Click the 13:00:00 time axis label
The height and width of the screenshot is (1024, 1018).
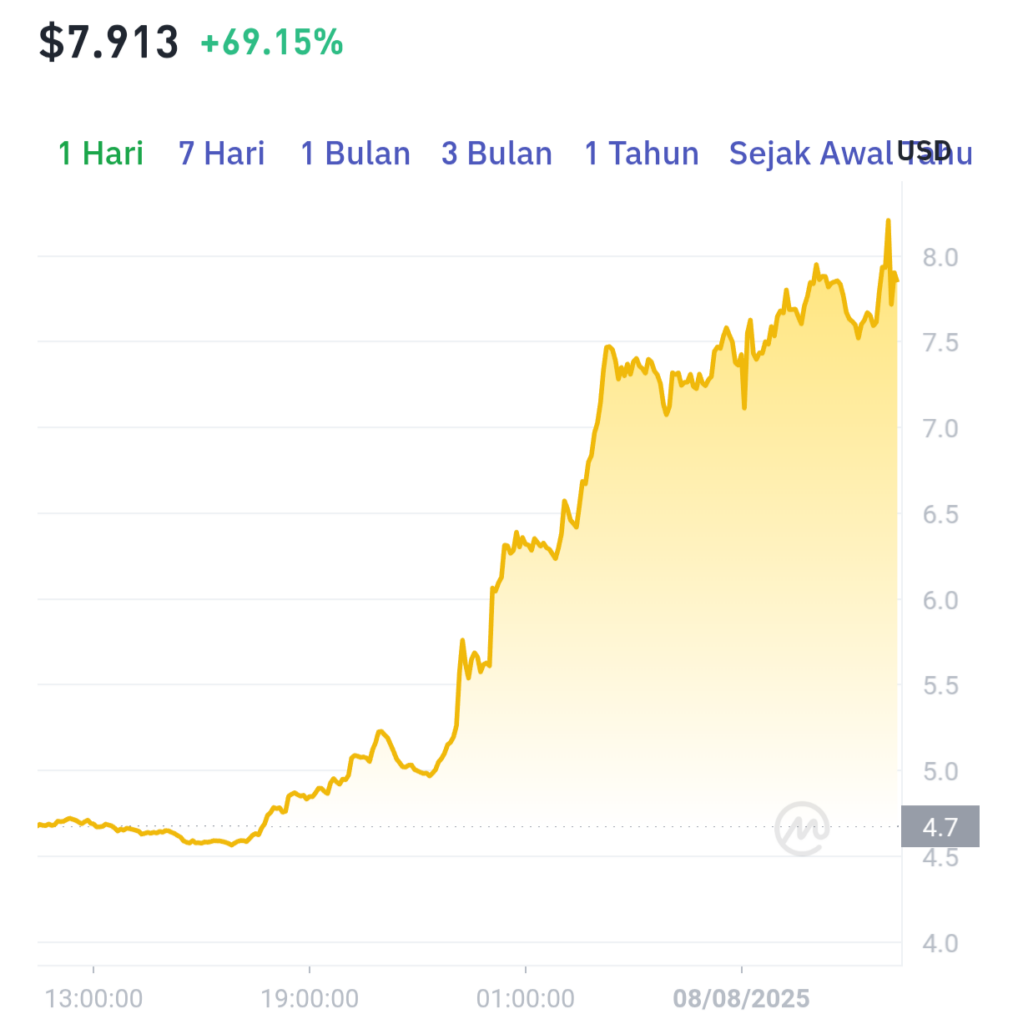coord(93,999)
